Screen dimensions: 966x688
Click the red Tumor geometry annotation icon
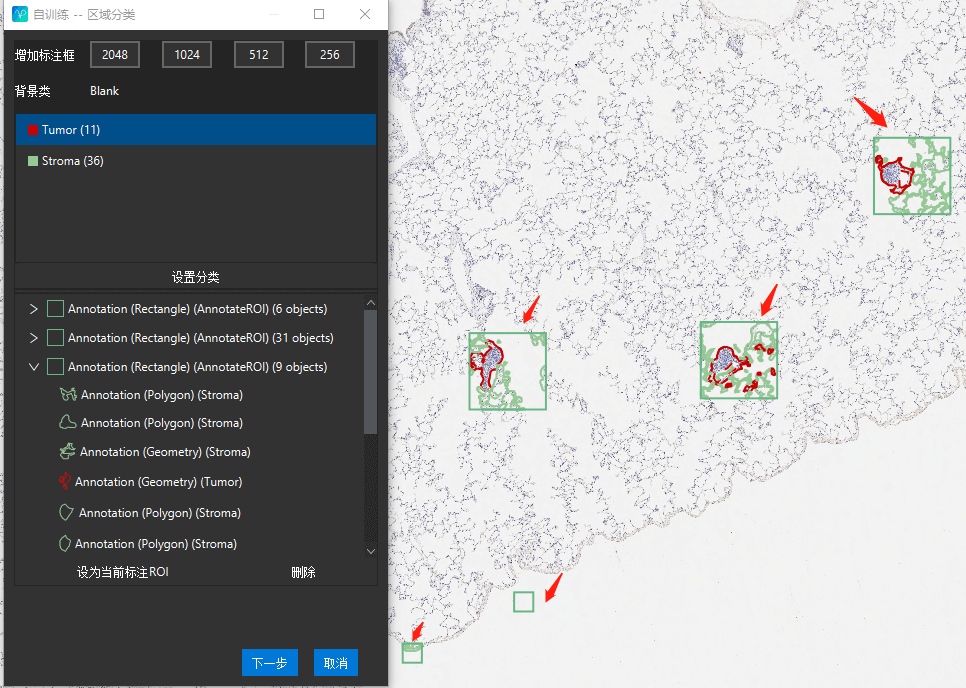65,482
